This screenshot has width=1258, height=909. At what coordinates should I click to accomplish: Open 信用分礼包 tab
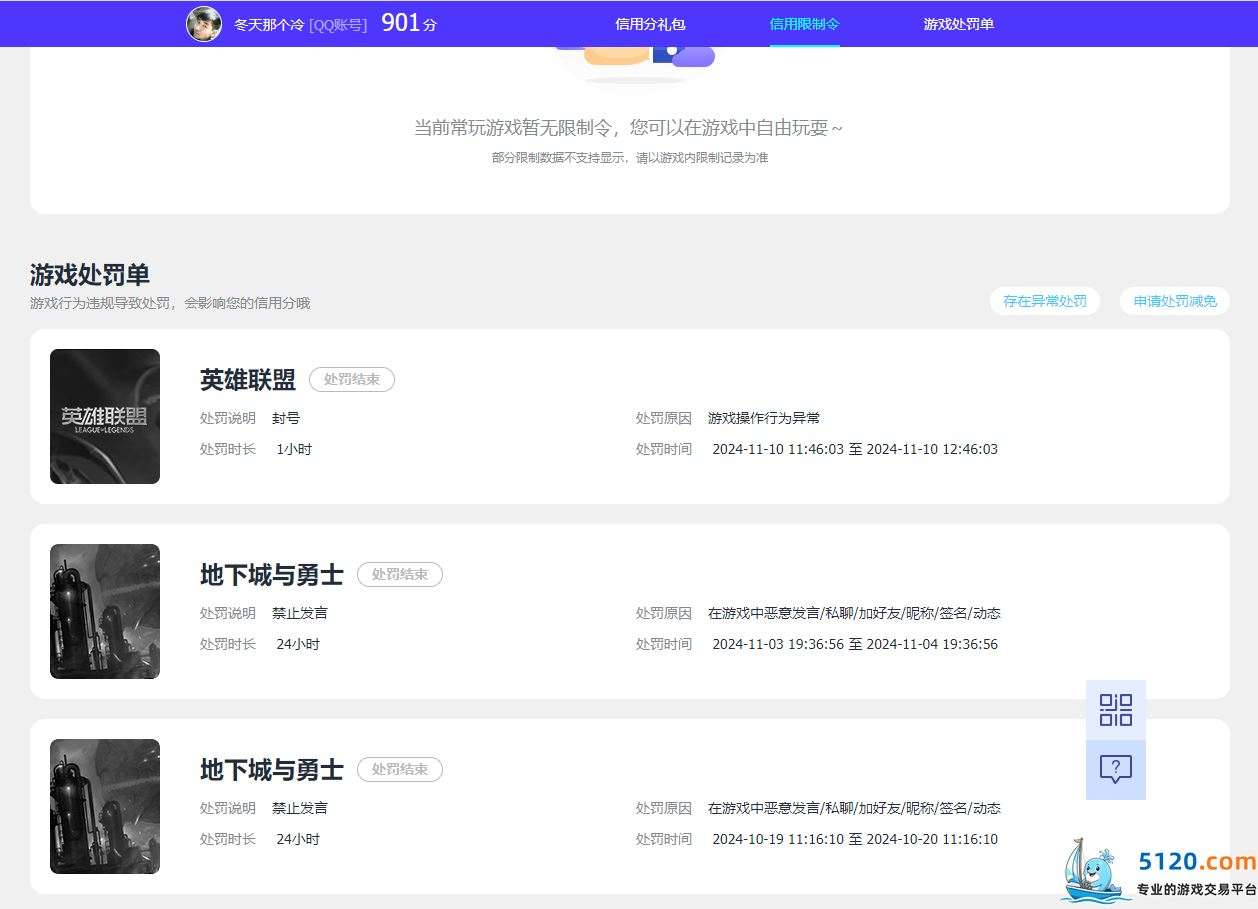click(x=650, y=24)
